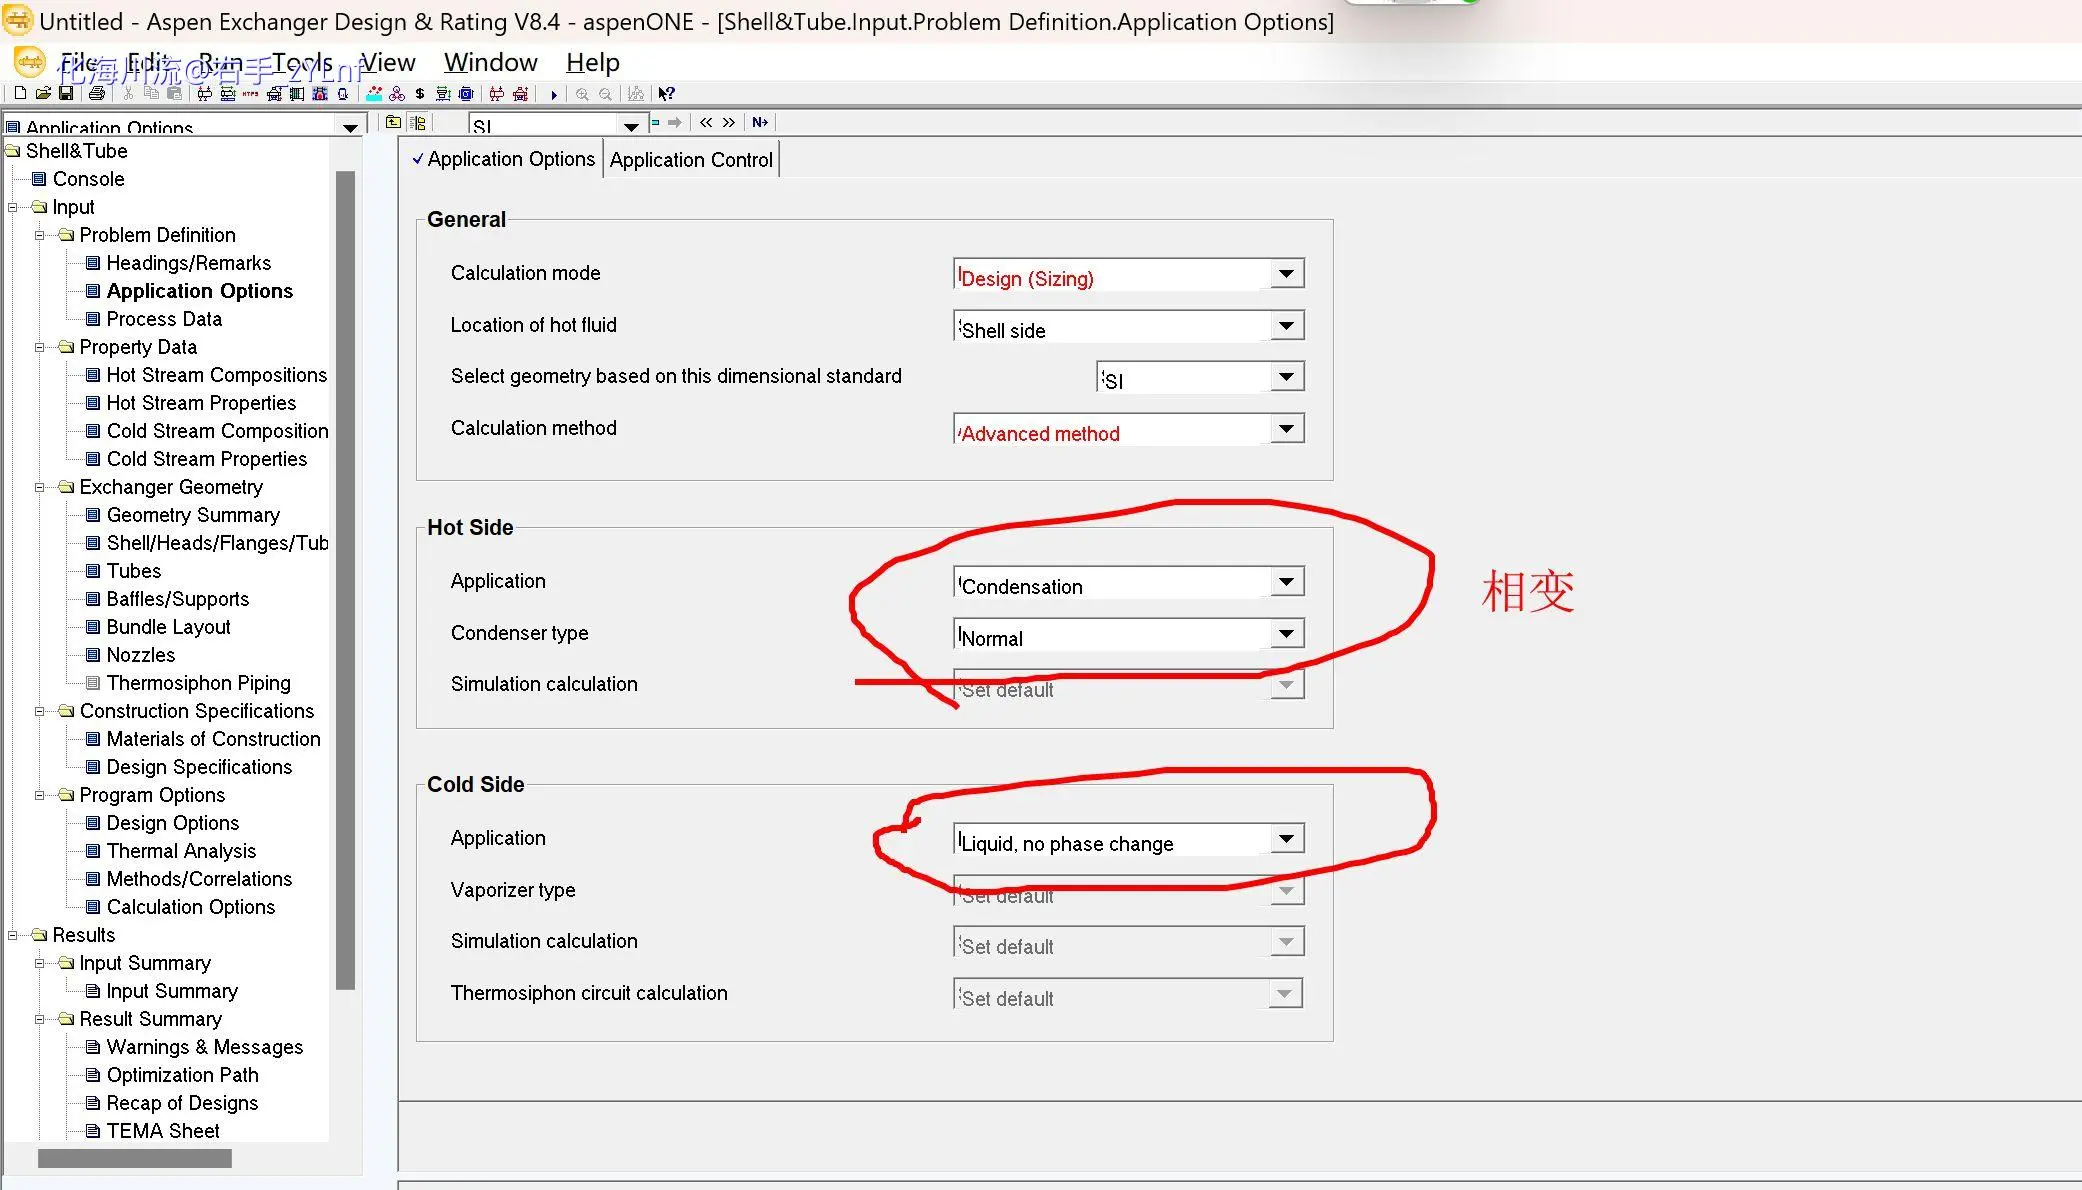The image size is (2082, 1190).
Task: Click the double left arrow back button
Action: pyautogui.click(x=706, y=122)
